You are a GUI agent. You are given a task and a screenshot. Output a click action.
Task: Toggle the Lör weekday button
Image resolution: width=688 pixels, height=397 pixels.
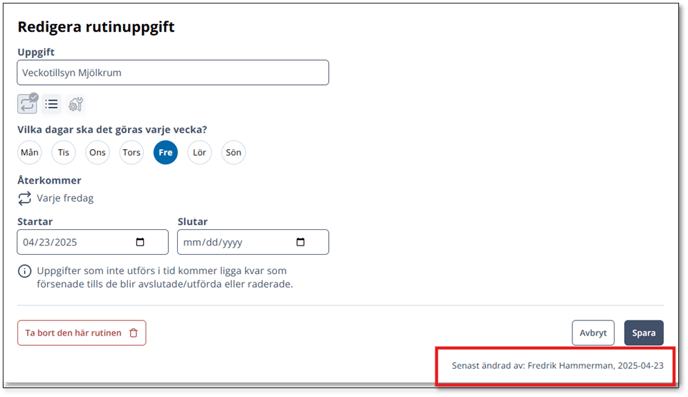(x=200, y=153)
